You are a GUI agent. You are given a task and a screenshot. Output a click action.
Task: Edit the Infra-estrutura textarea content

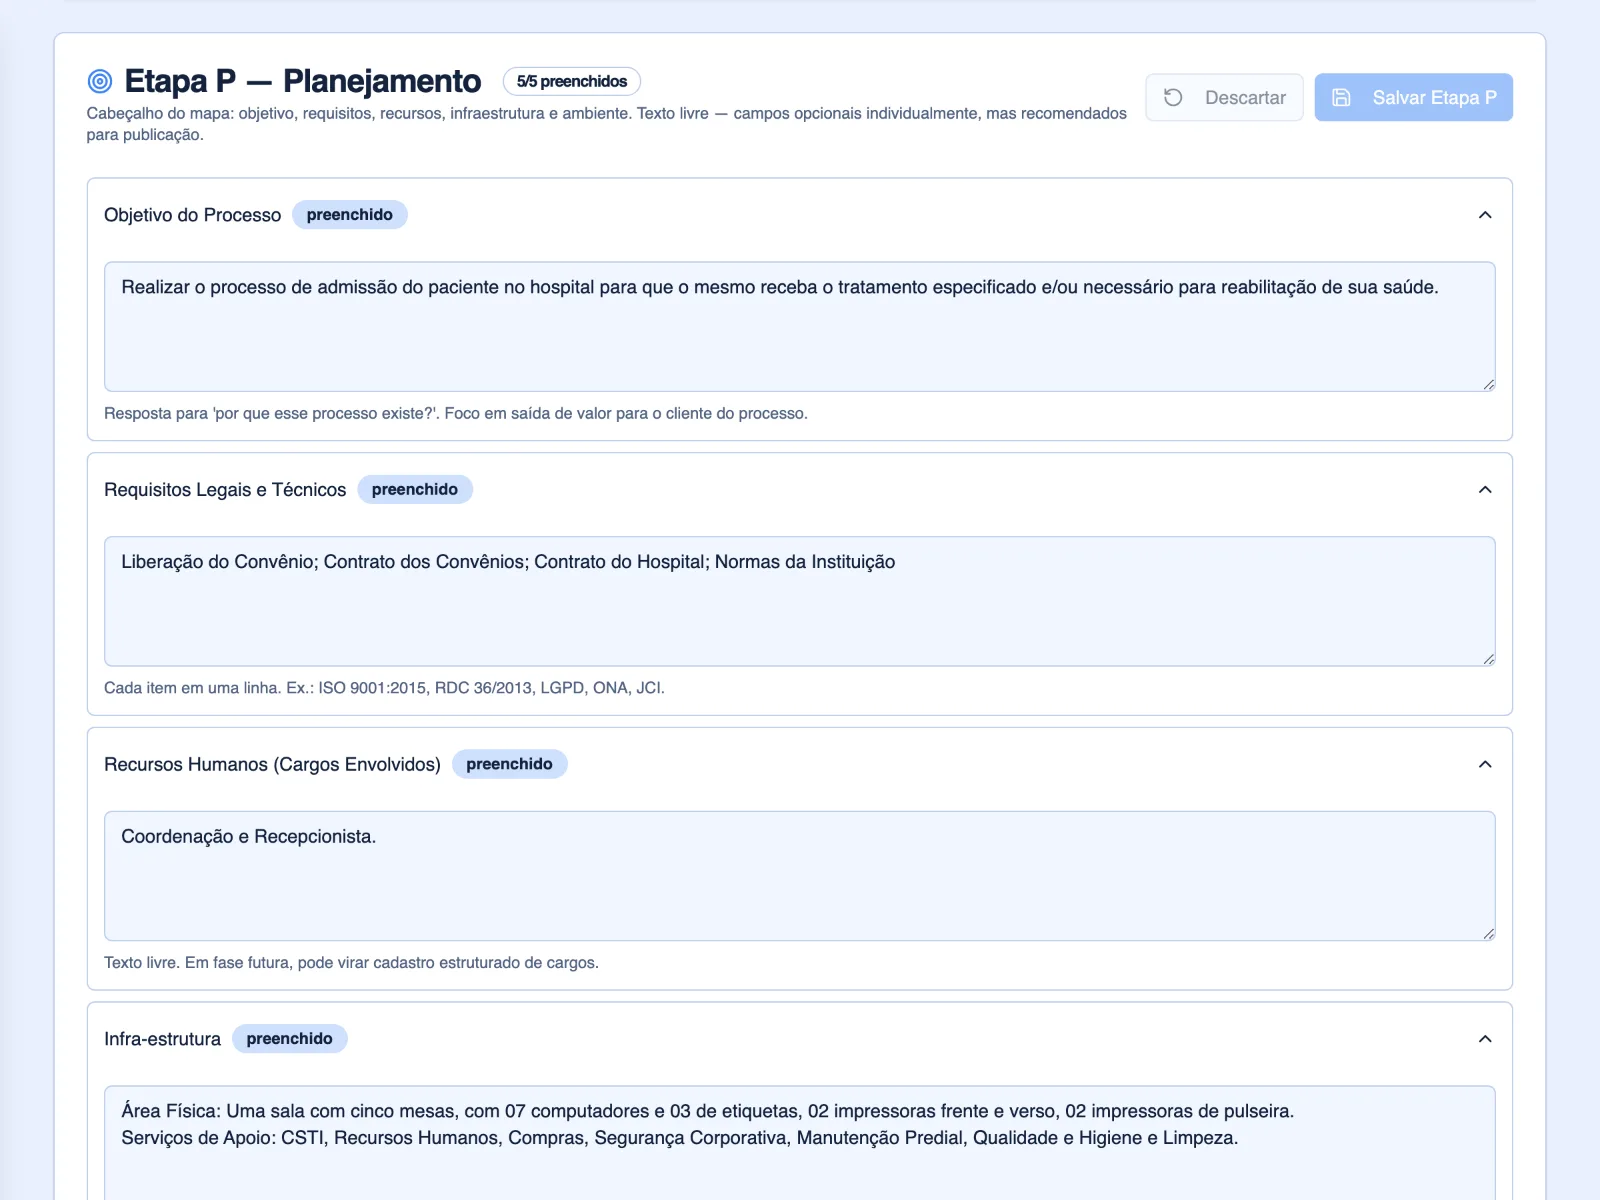[x=800, y=1143]
